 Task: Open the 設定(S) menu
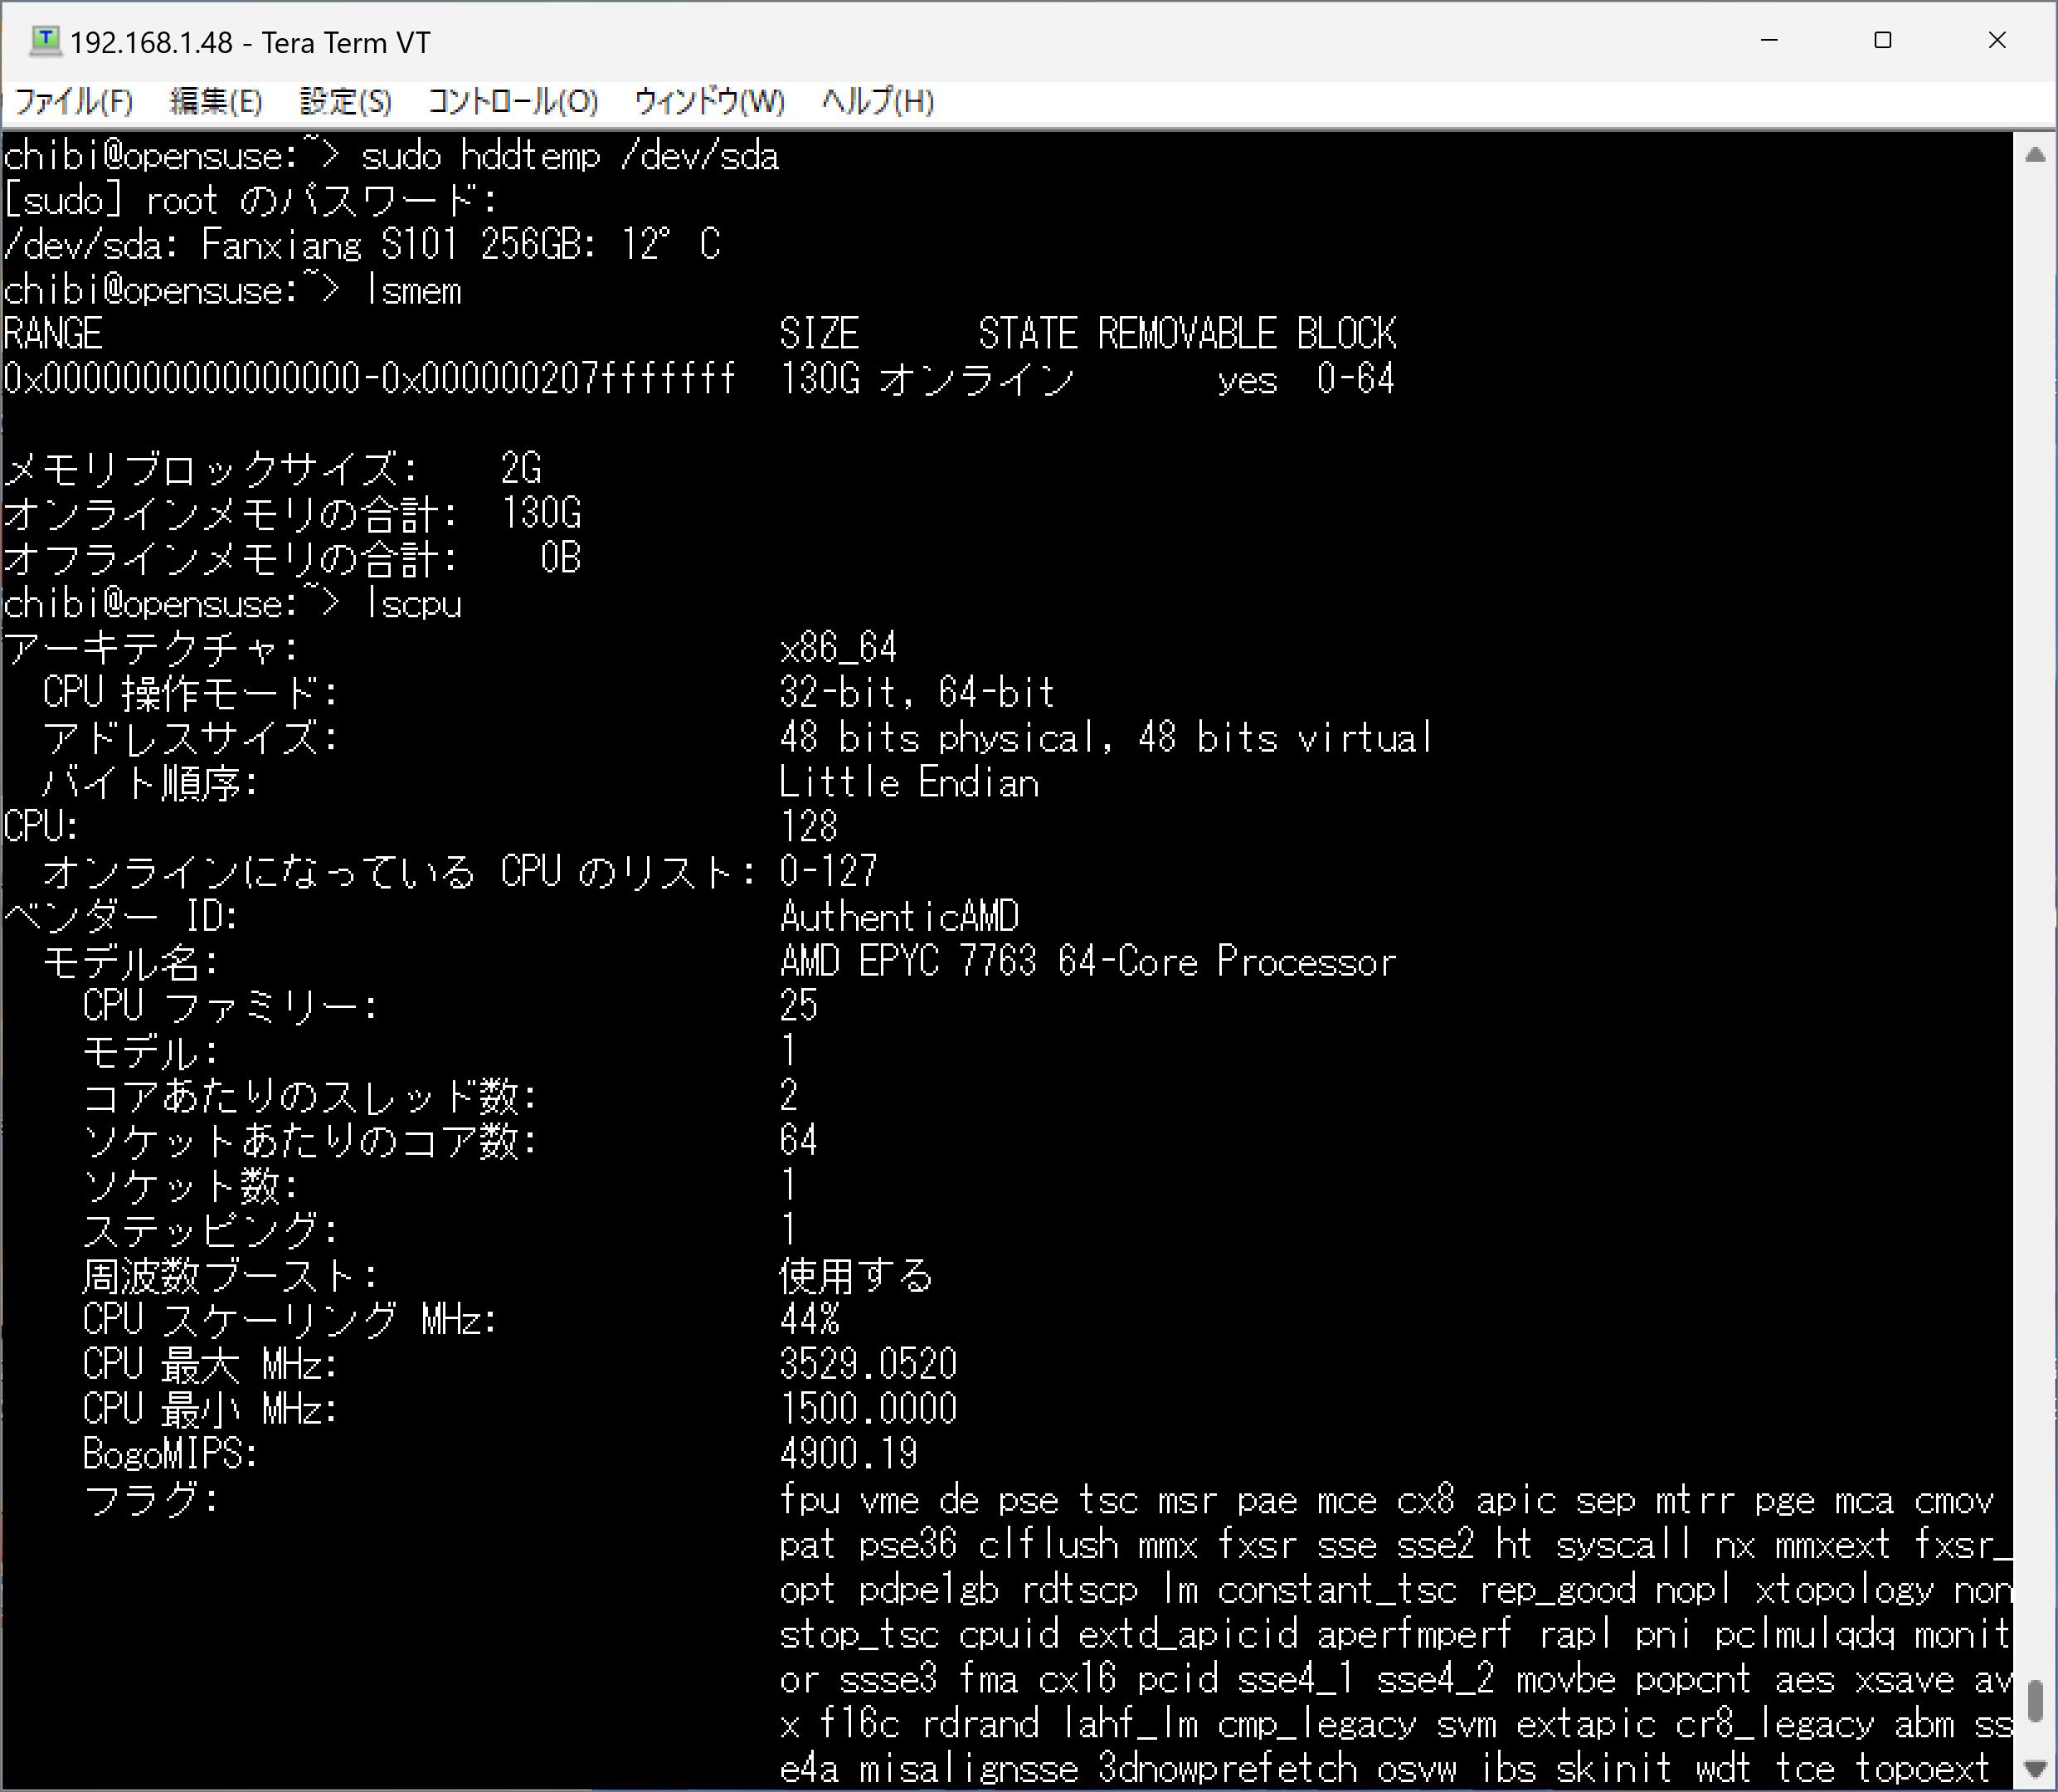[x=346, y=101]
